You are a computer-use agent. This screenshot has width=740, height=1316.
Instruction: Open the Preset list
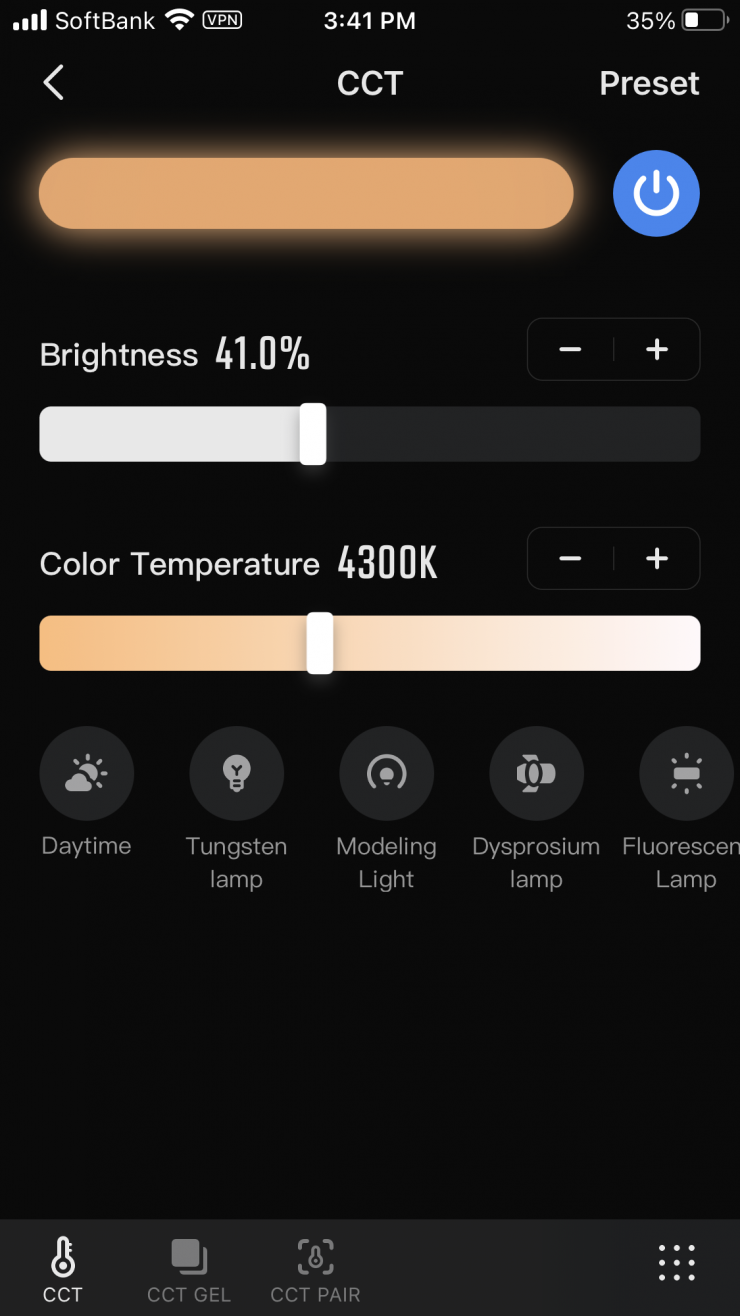pos(649,83)
